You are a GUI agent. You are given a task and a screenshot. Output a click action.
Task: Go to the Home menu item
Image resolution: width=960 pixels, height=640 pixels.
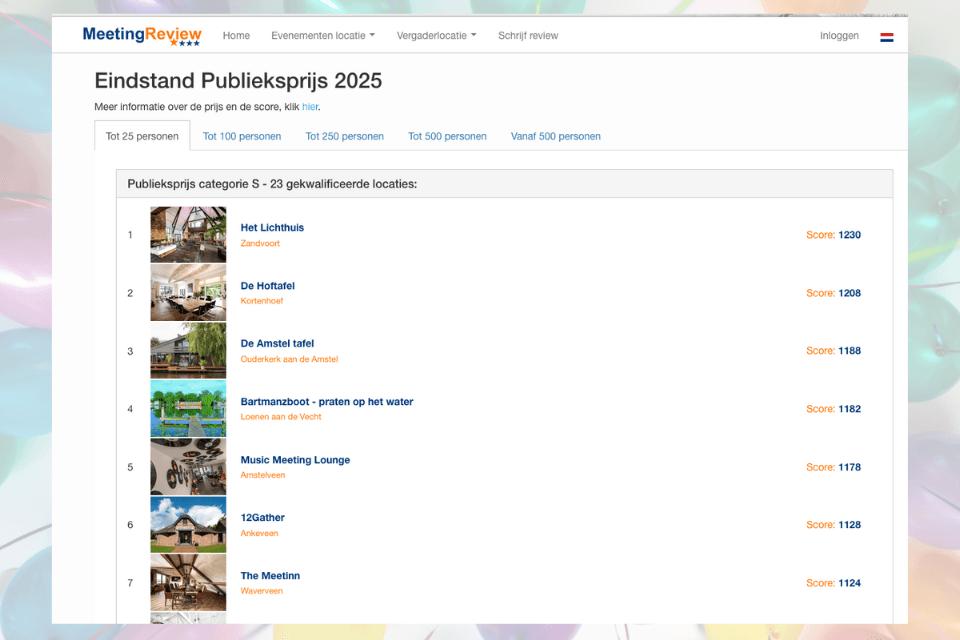click(x=236, y=36)
